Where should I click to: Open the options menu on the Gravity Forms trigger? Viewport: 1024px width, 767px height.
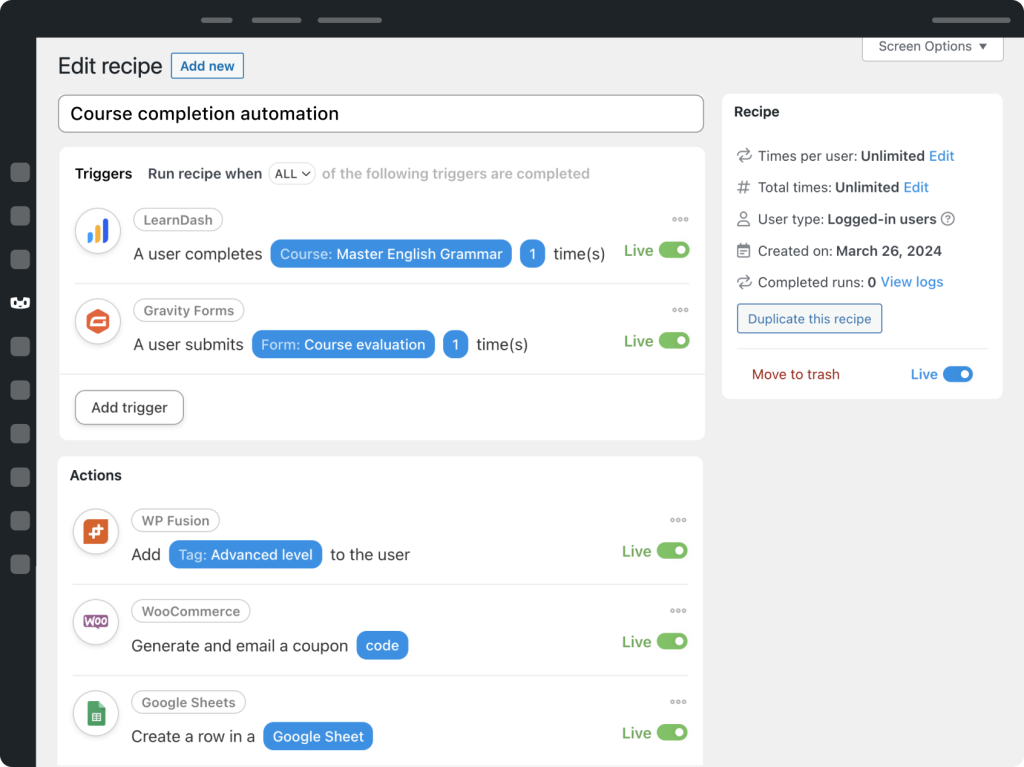(680, 310)
